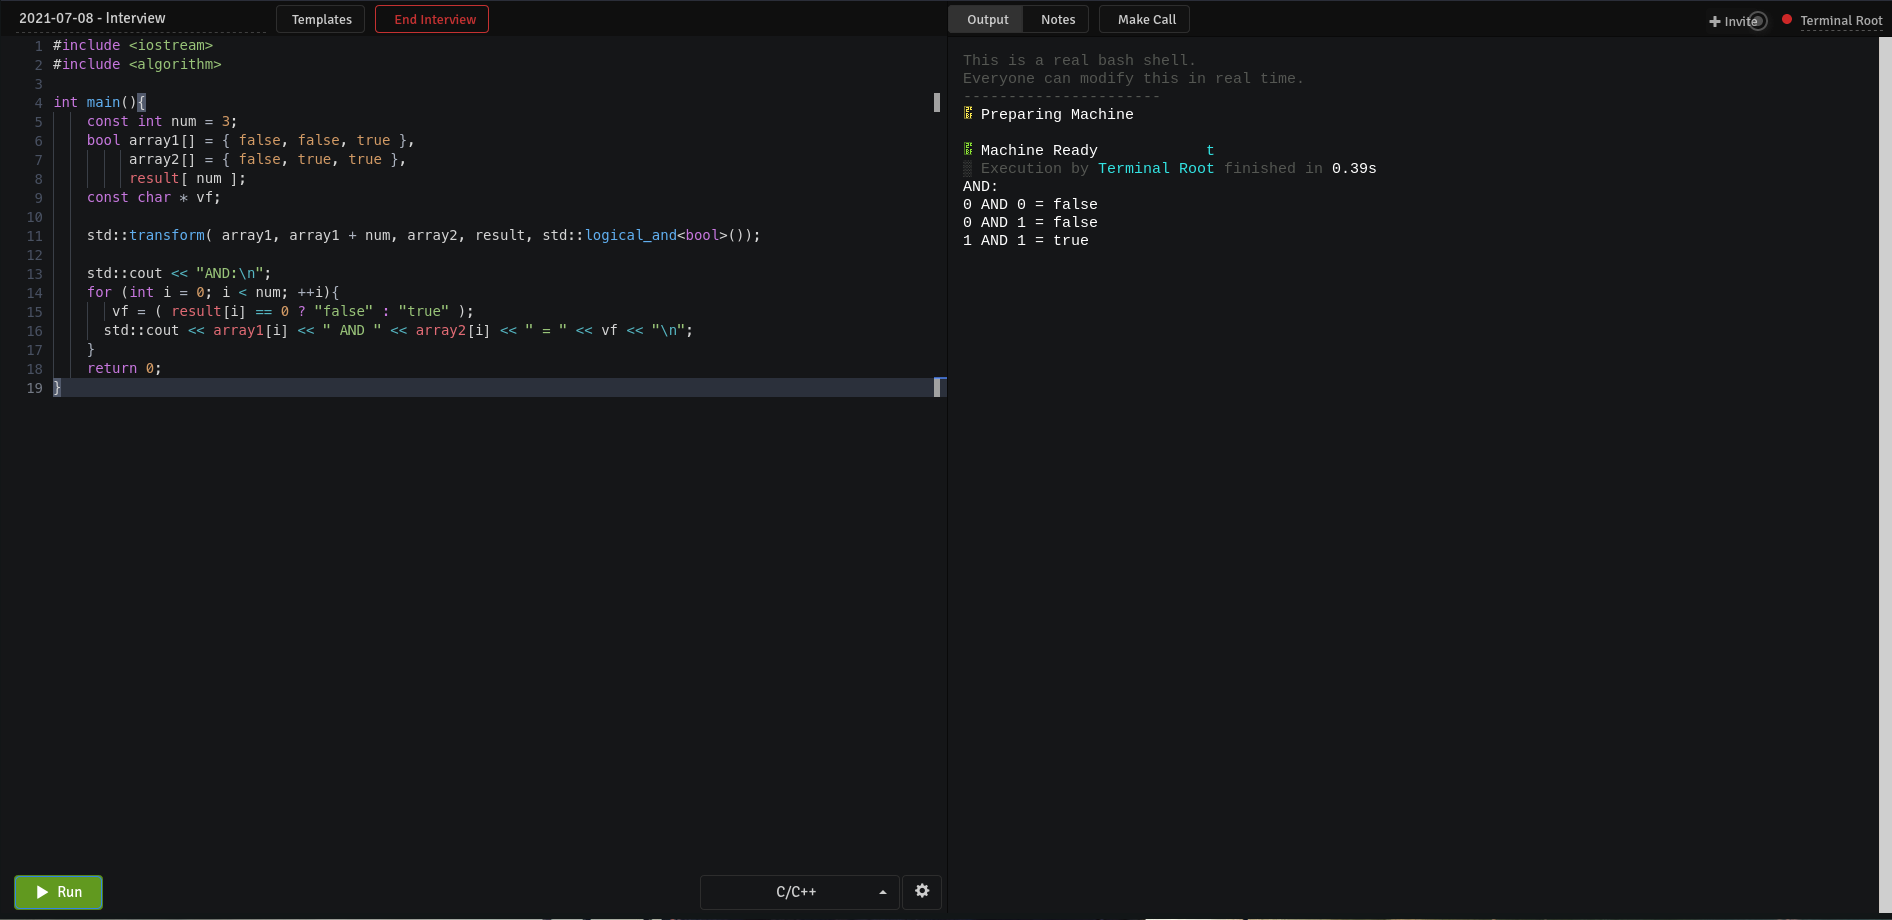Image resolution: width=1892 pixels, height=920 pixels.
Task: Click the array2[] initializer line
Action: pos(267,159)
